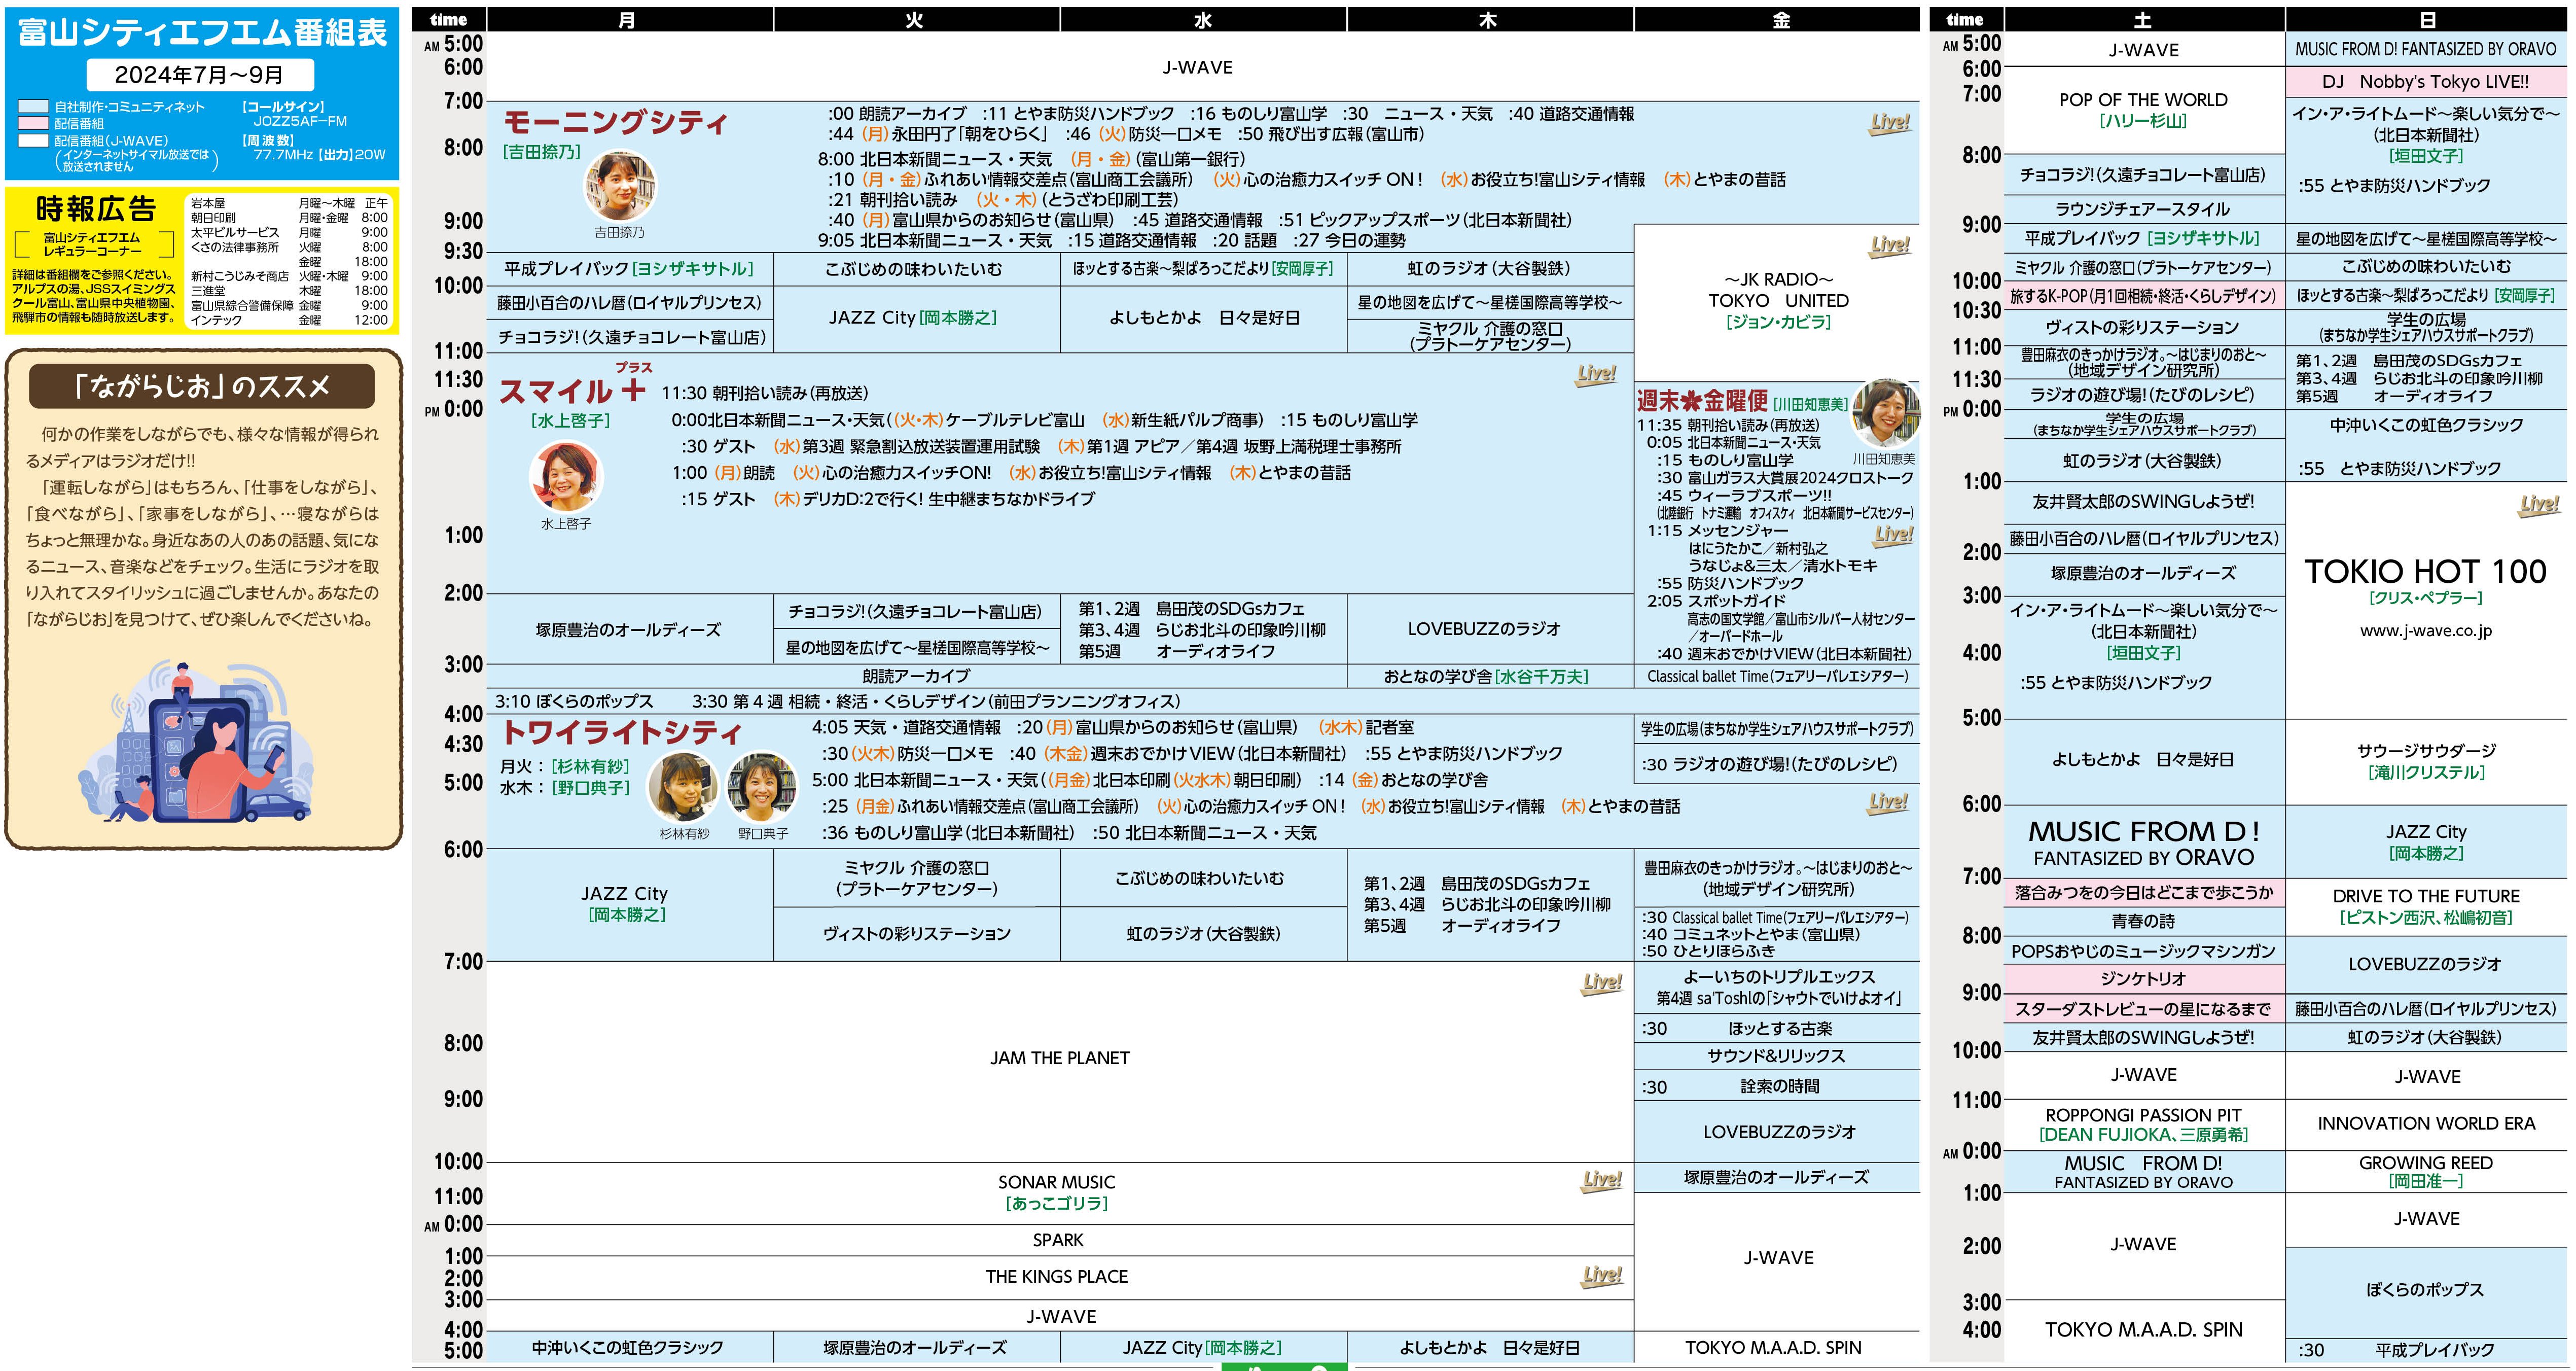The image size is (2576, 1371).
Task: Select the 木 day column header
Action: pos(1490,20)
